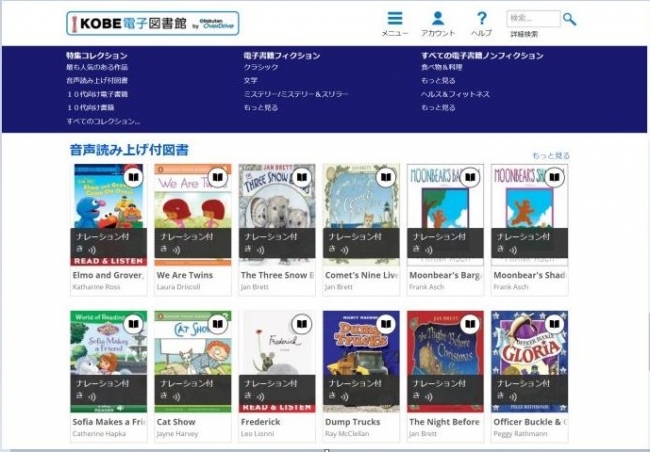Click もっと見る under 電子書籍フィクション

[x=261, y=107]
